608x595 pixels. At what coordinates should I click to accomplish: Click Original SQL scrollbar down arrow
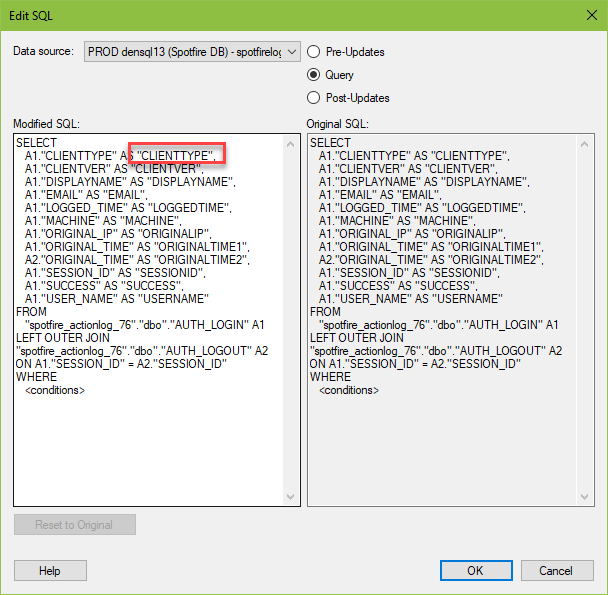(x=584, y=496)
